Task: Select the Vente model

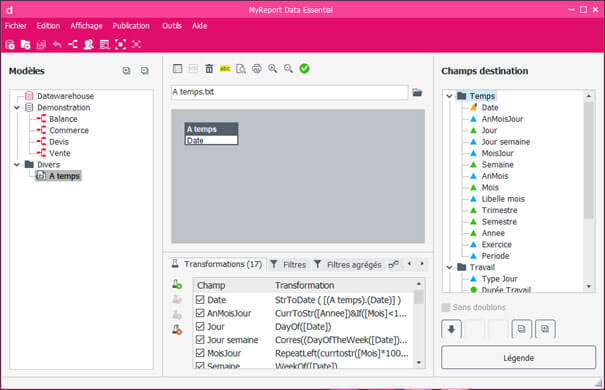Action: tap(60, 153)
